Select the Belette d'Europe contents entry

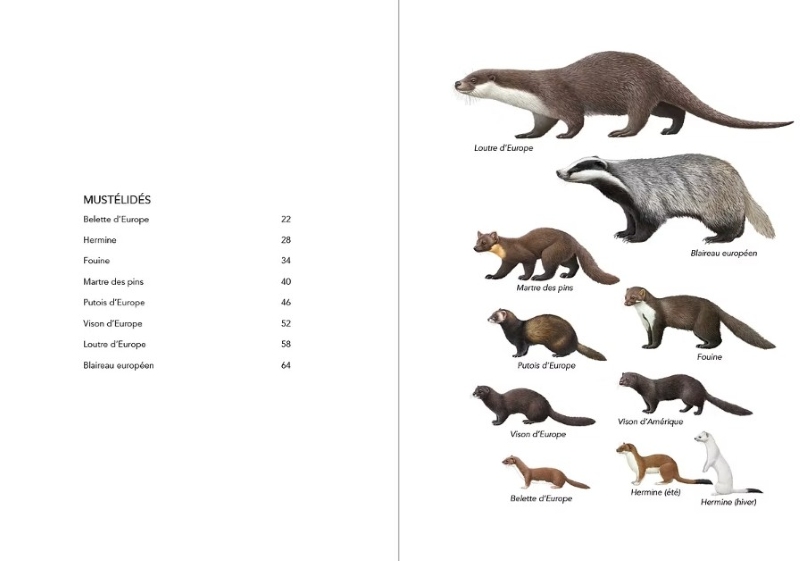(x=116, y=219)
